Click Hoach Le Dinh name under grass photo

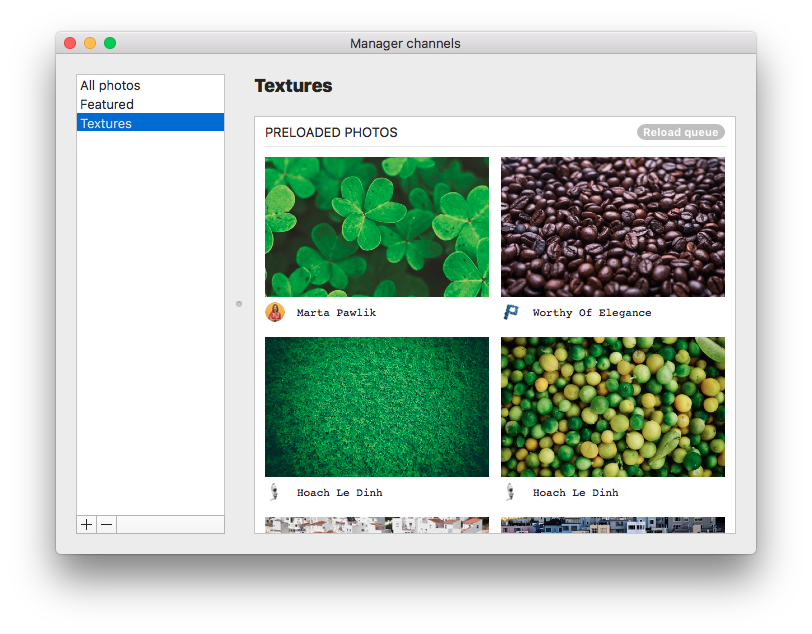click(x=339, y=493)
